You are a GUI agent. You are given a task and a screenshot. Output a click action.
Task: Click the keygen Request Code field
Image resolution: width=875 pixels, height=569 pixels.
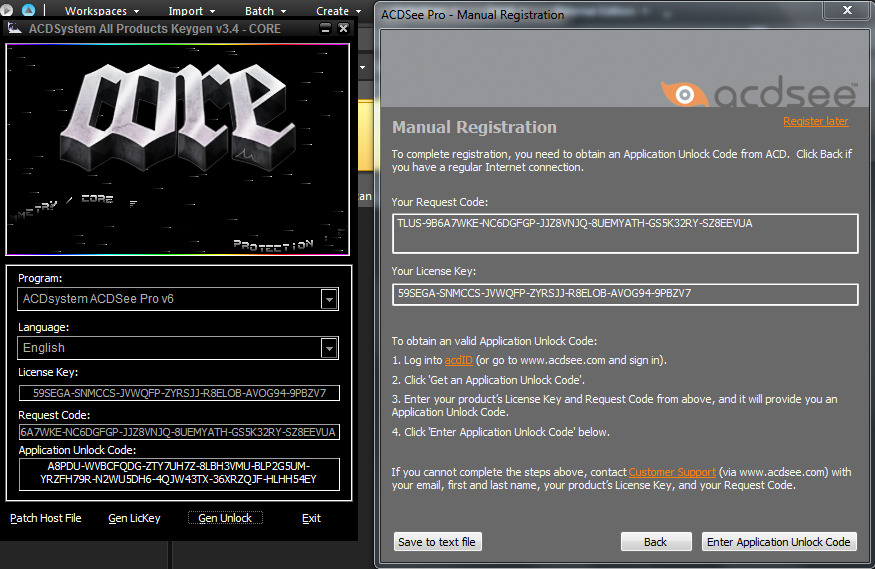(x=179, y=432)
